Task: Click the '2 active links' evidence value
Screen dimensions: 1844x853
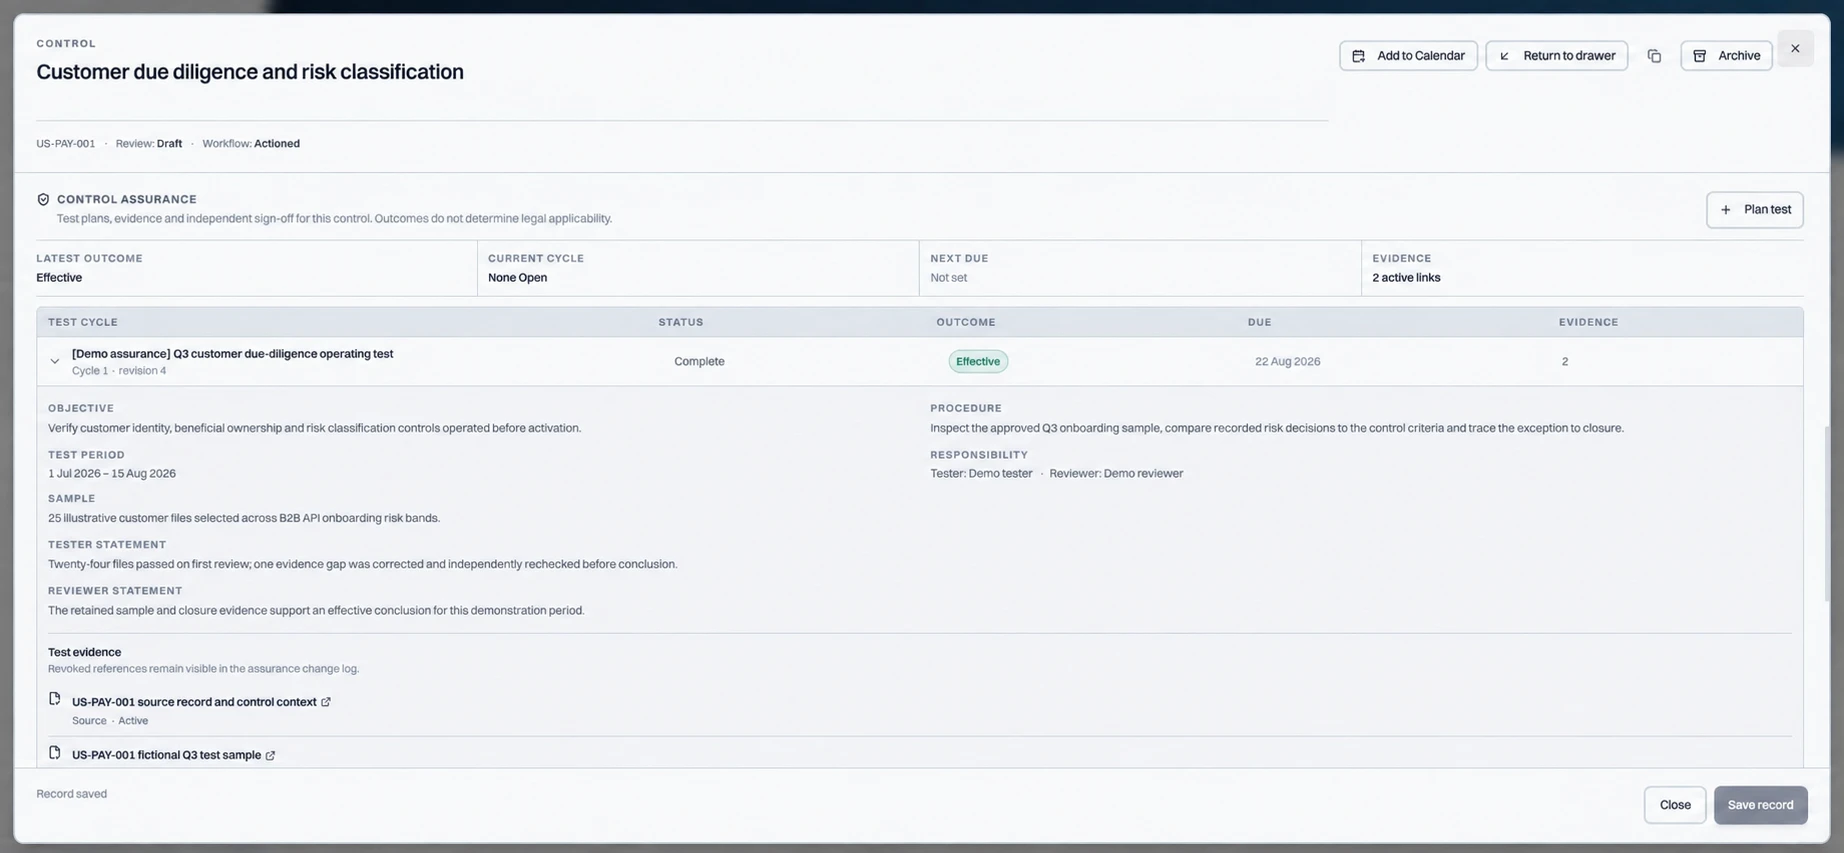Action: point(1406,278)
